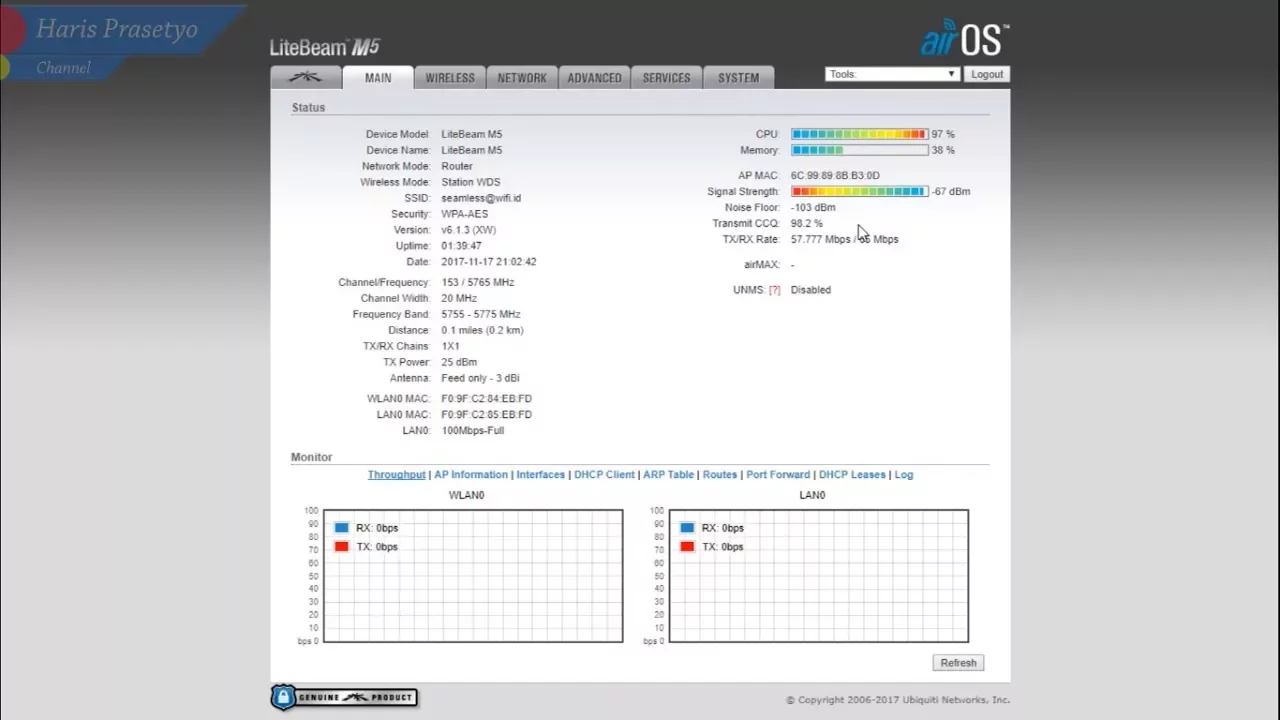Click the TX Power value 25 dBm
The height and width of the screenshot is (720, 1280).
click(x=459, y=363)
